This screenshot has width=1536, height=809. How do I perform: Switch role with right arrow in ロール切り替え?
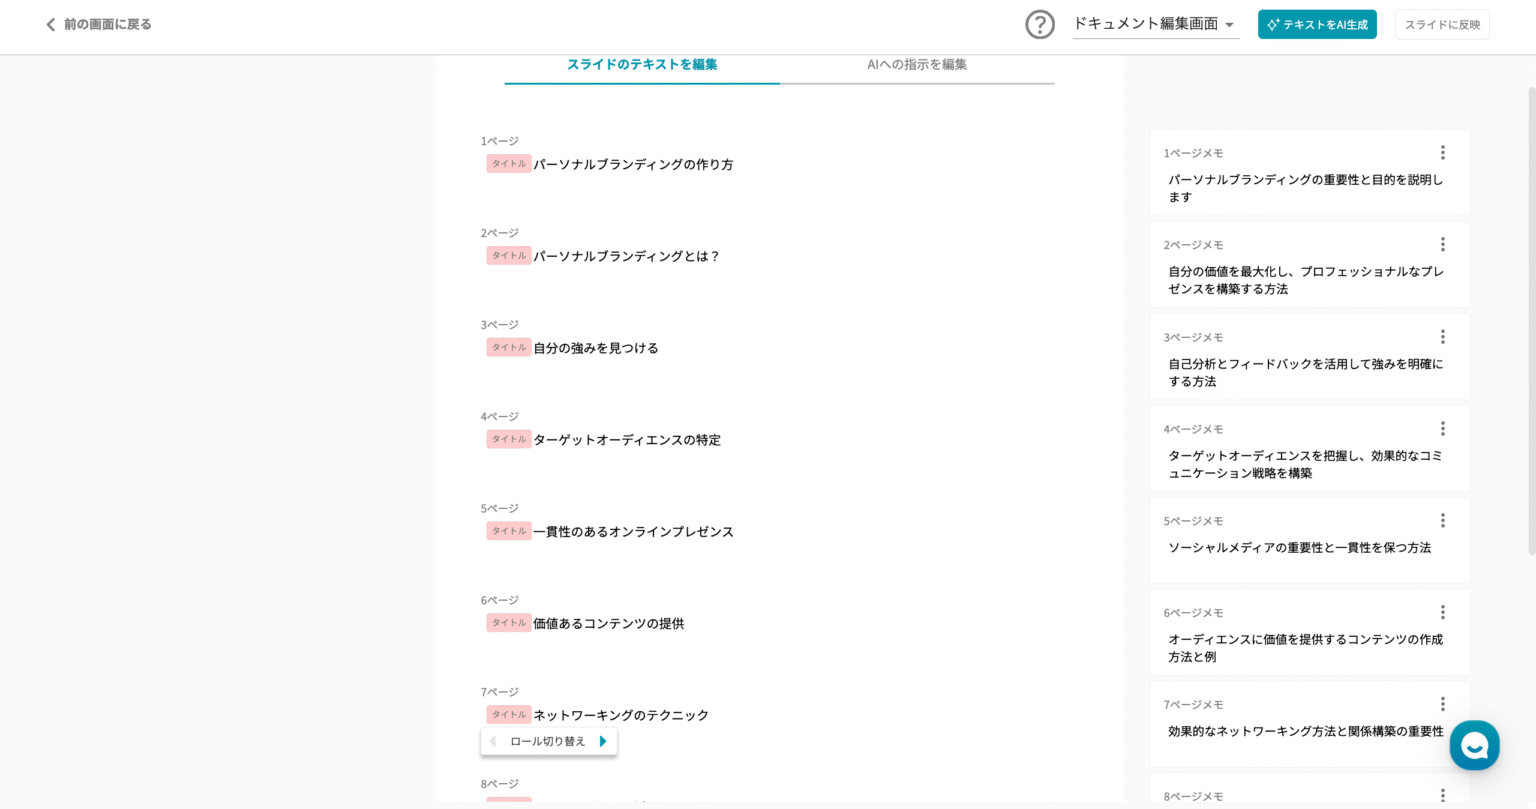point(603,741)
